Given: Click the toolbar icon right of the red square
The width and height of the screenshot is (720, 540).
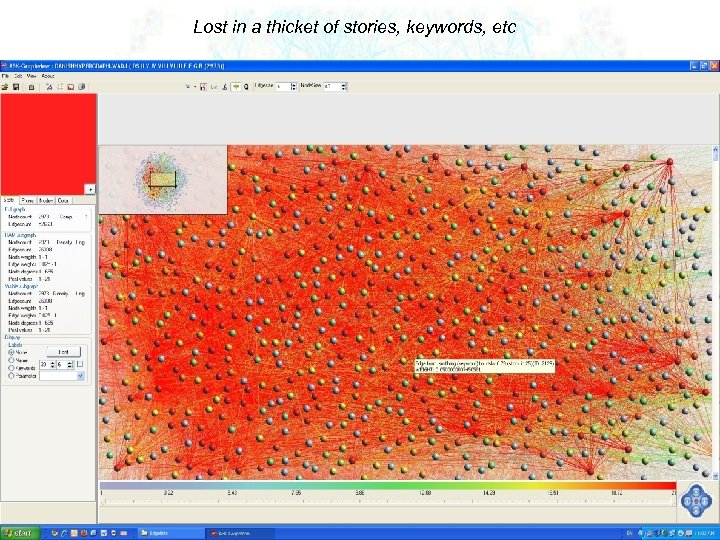Looking at the screenshot, I should tap(81, 86).
